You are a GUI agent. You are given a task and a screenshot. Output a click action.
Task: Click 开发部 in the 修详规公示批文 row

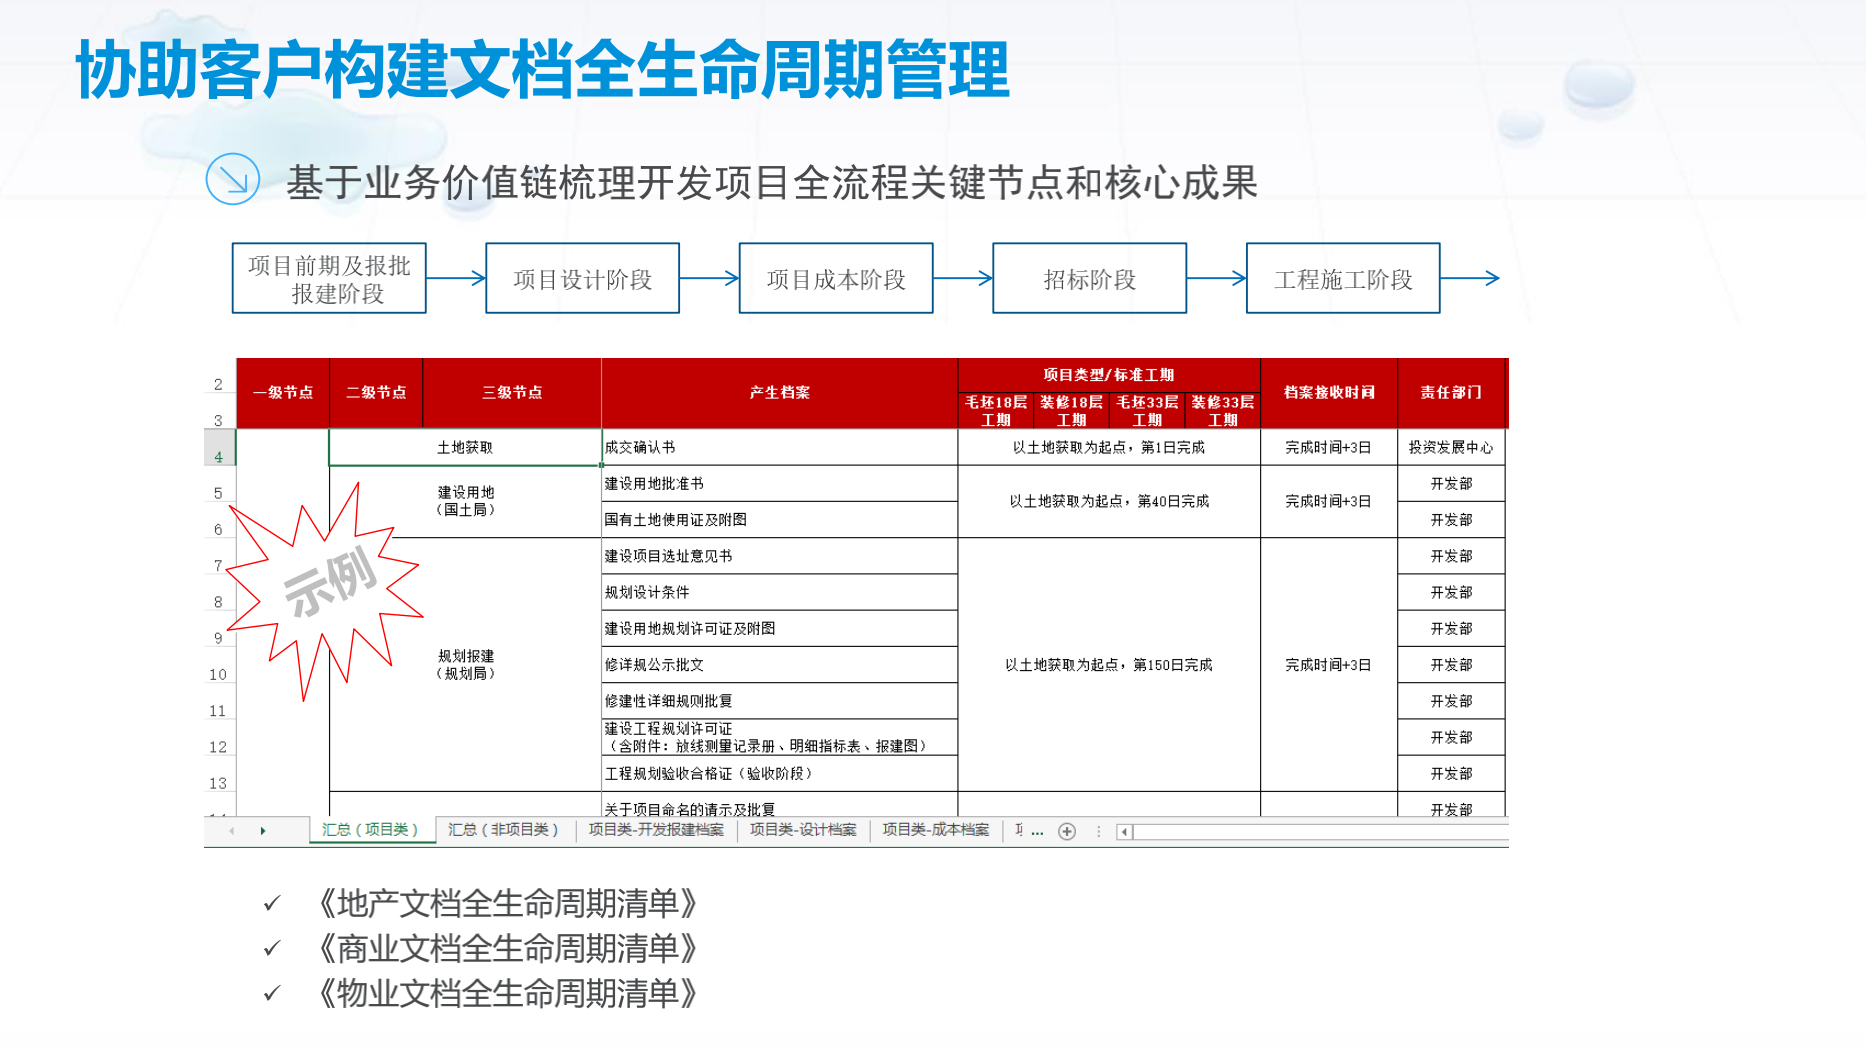(1451, 665)
